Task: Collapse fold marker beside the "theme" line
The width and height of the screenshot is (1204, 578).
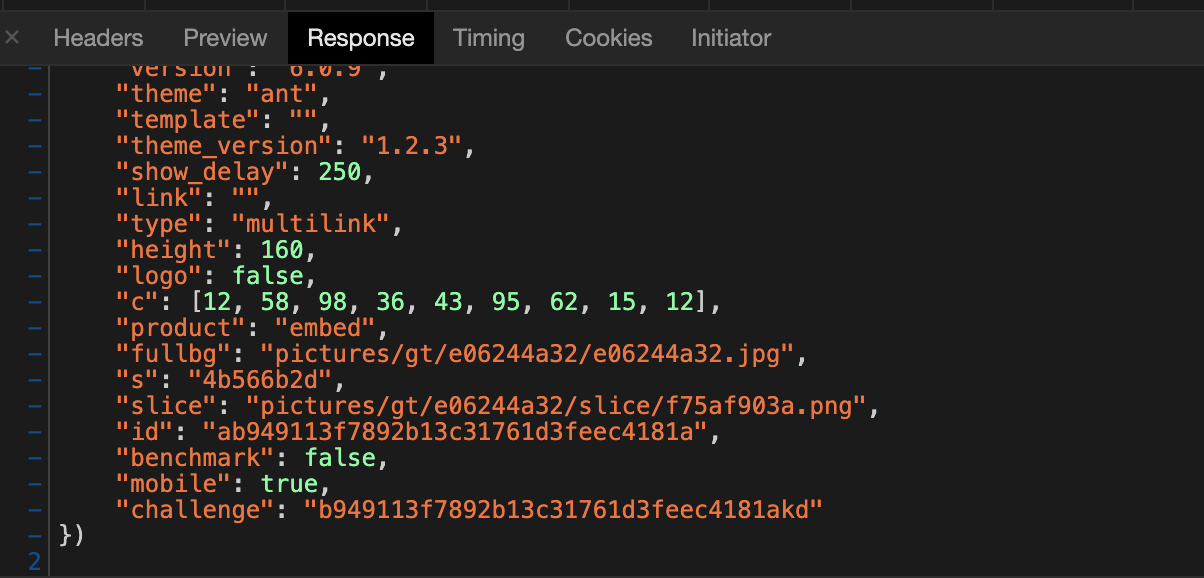Action: point(36,95)
